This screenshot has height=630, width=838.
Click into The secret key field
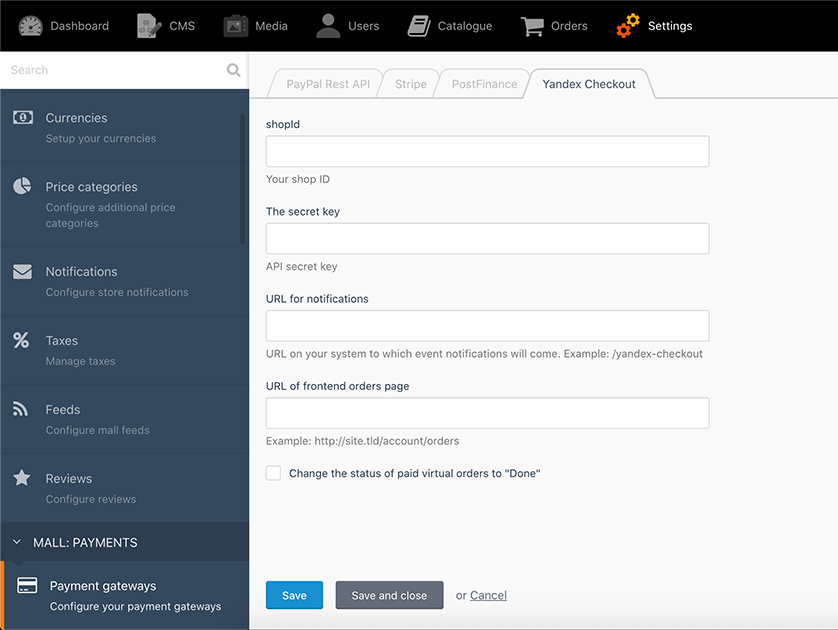pyautogui.click(x=487, y=238)
